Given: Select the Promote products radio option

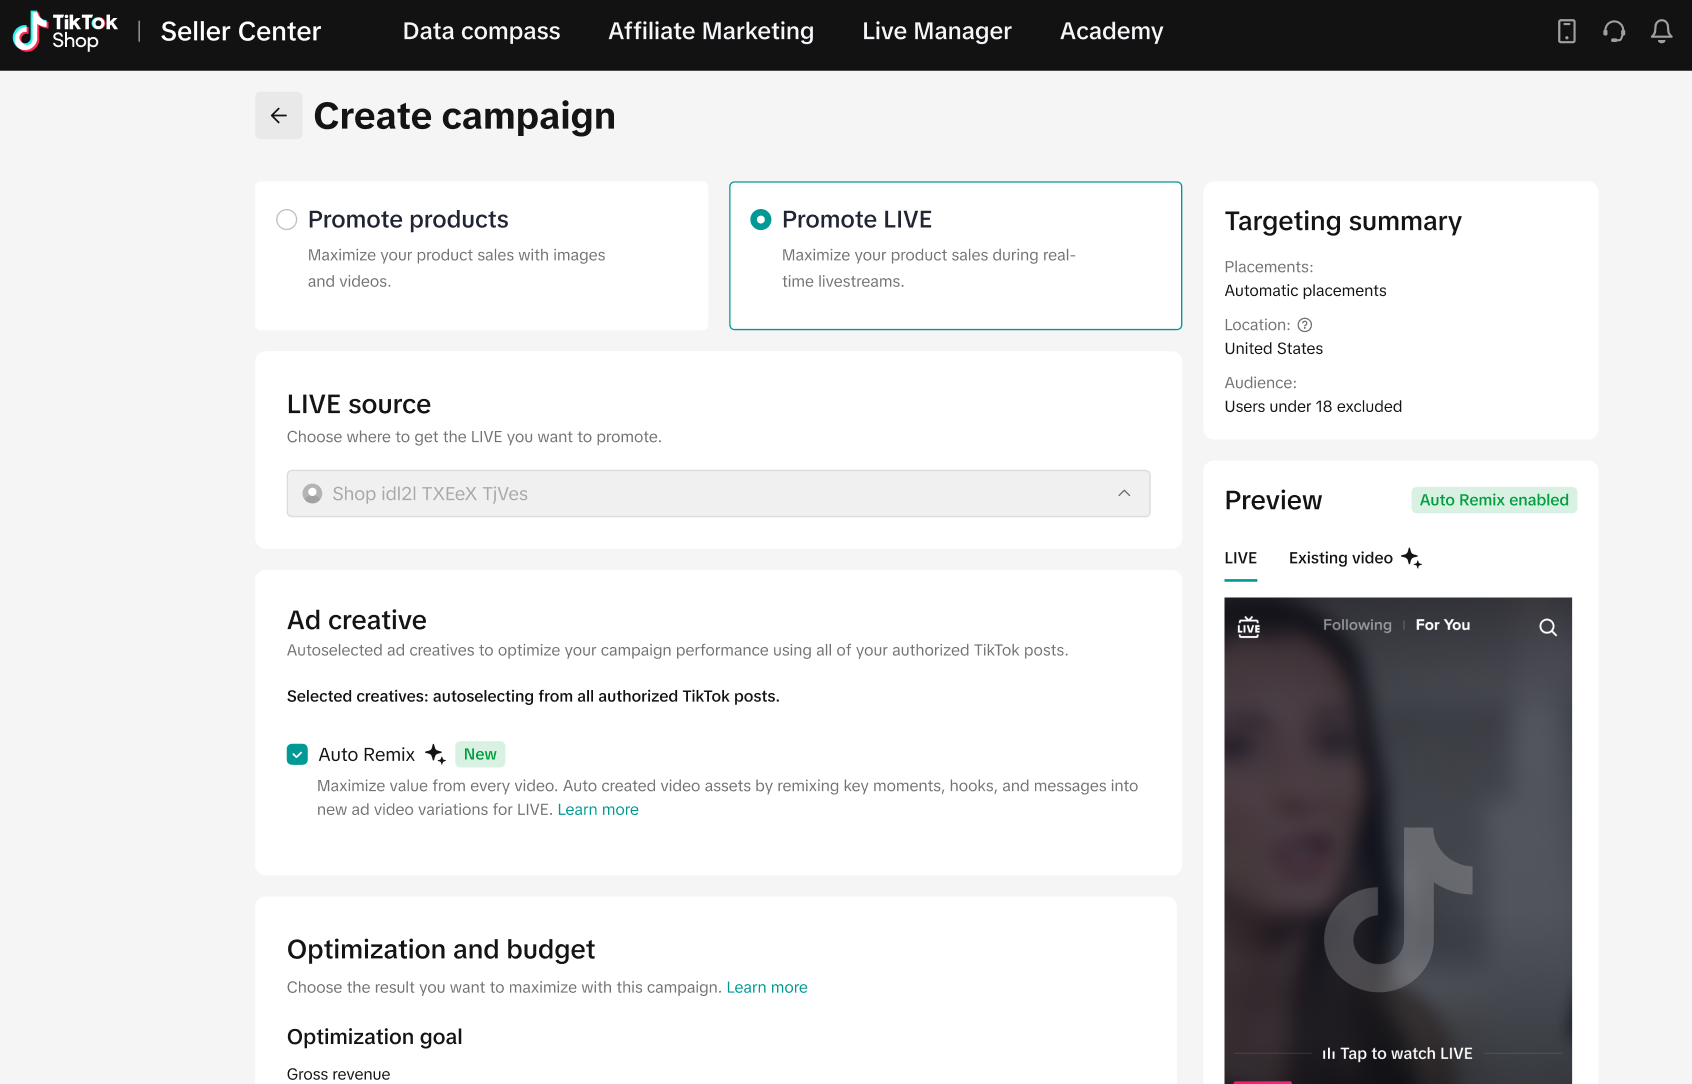Looking at the screenshot, I should [x=287, y=220].
